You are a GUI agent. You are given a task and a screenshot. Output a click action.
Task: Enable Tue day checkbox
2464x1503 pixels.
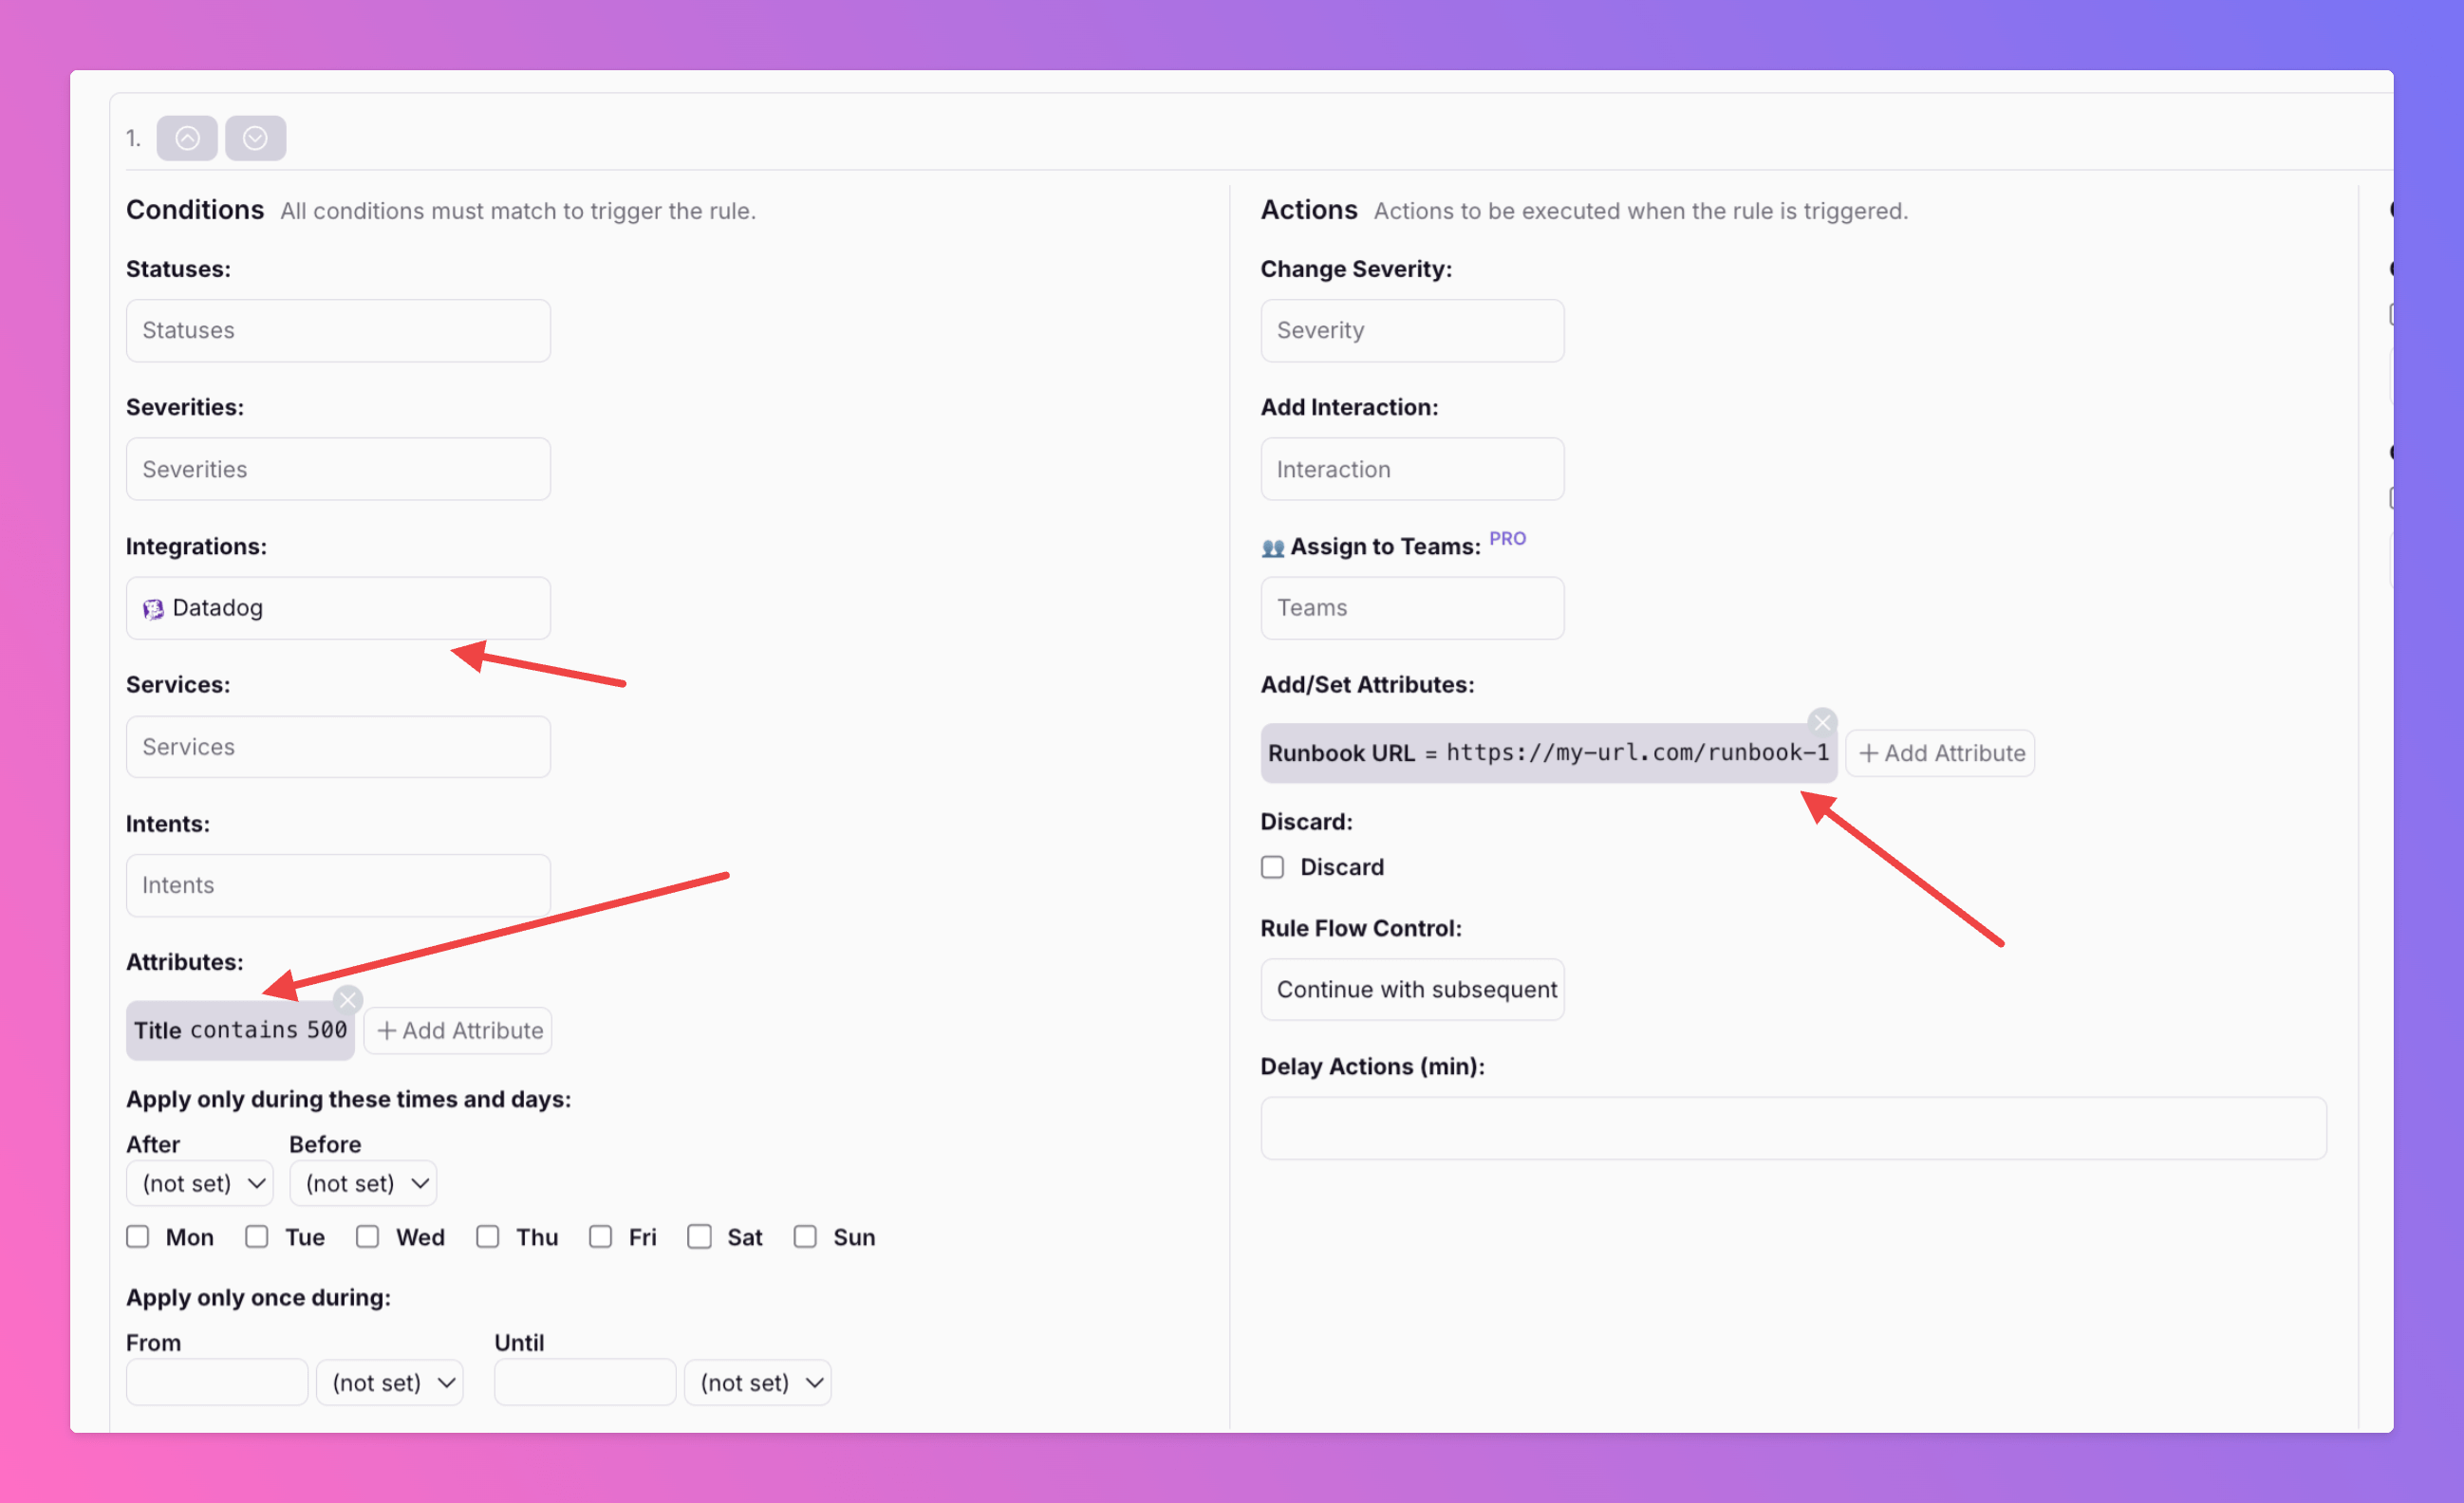[257, 1237]
